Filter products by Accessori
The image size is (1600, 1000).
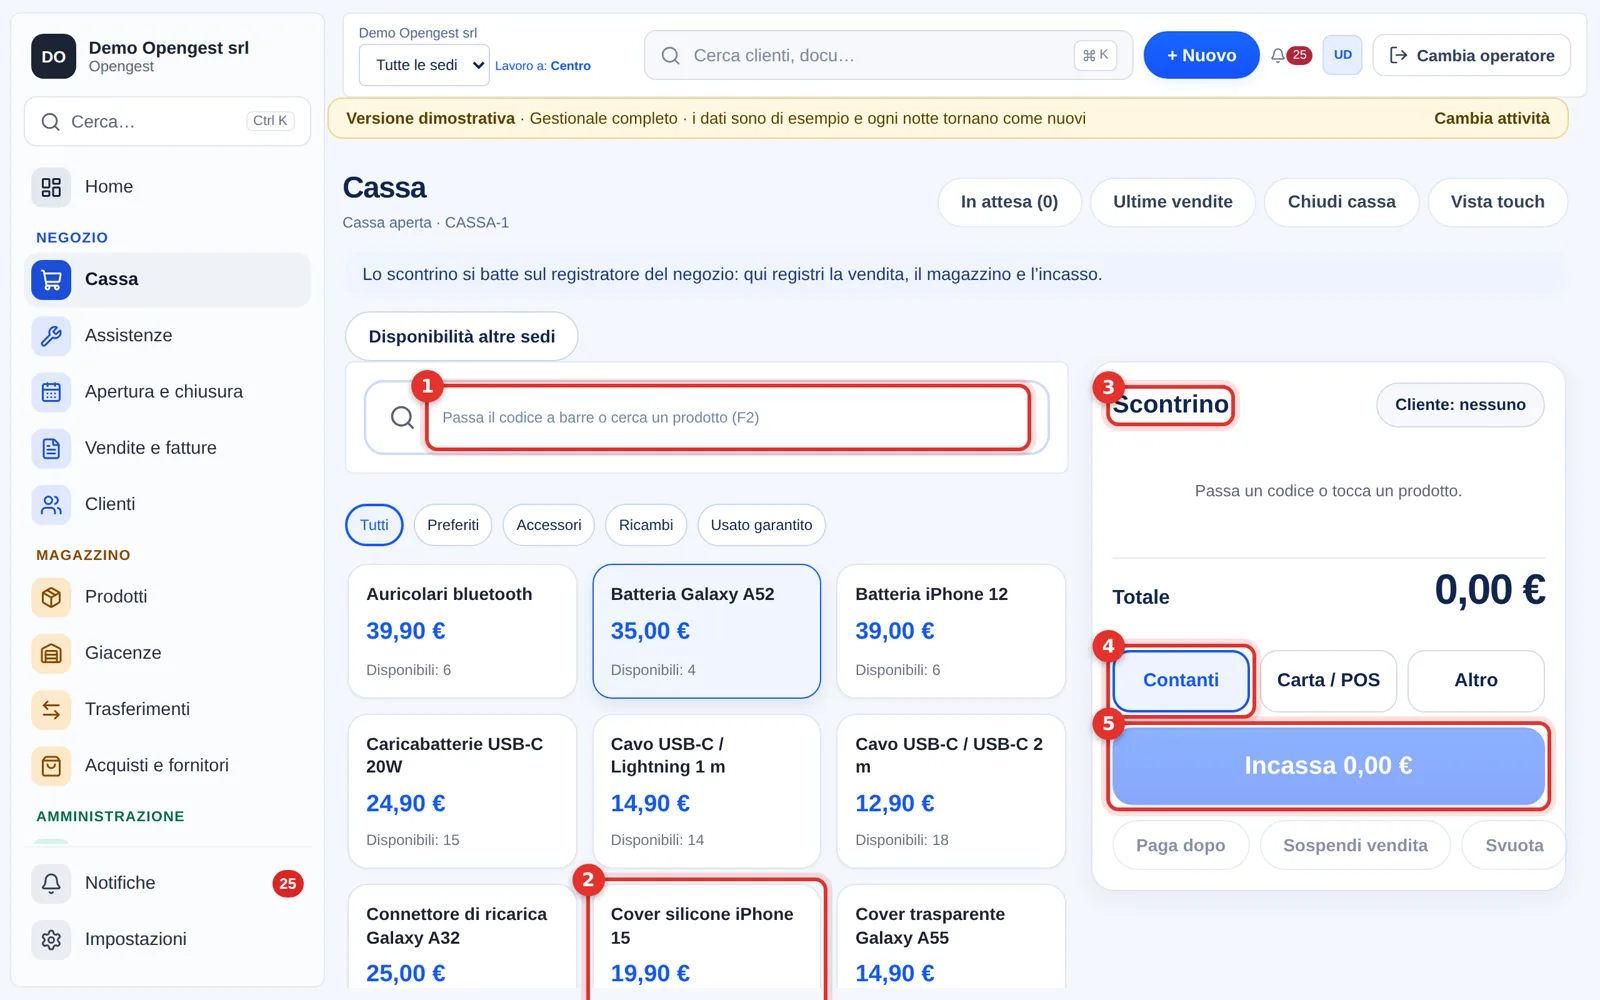pyautogui.click(x=549, y=525)
